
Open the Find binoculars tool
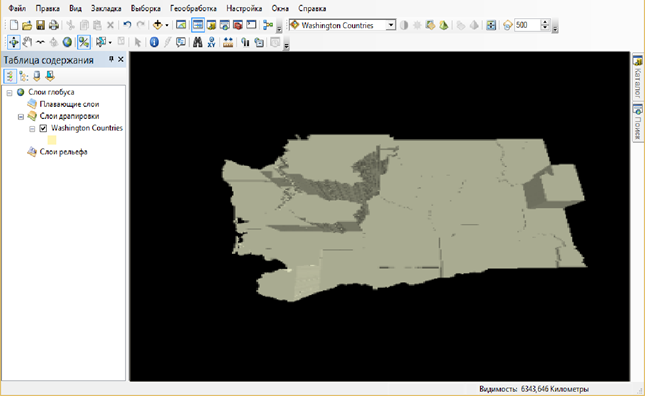pyautogui.click(x=198, y=42)
